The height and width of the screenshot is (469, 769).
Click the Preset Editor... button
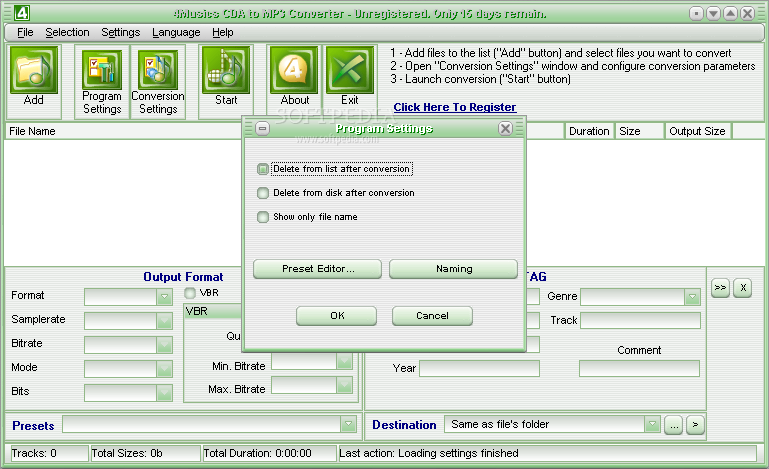point(317,269)
